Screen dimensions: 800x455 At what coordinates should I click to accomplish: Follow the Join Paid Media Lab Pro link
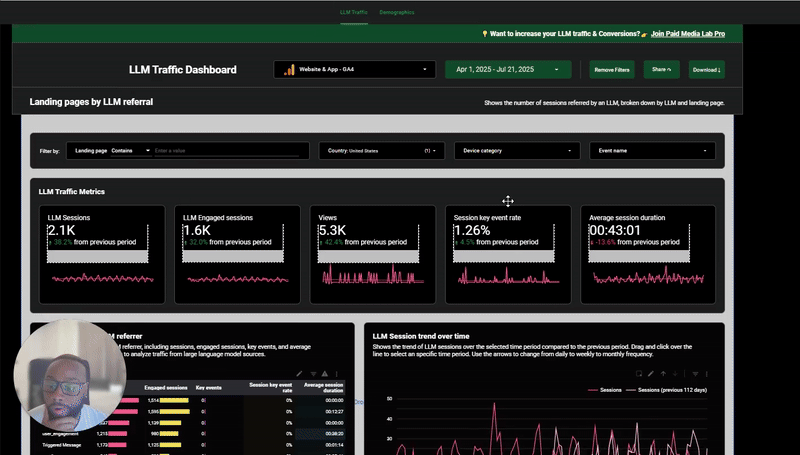click(x=688, y=34)
